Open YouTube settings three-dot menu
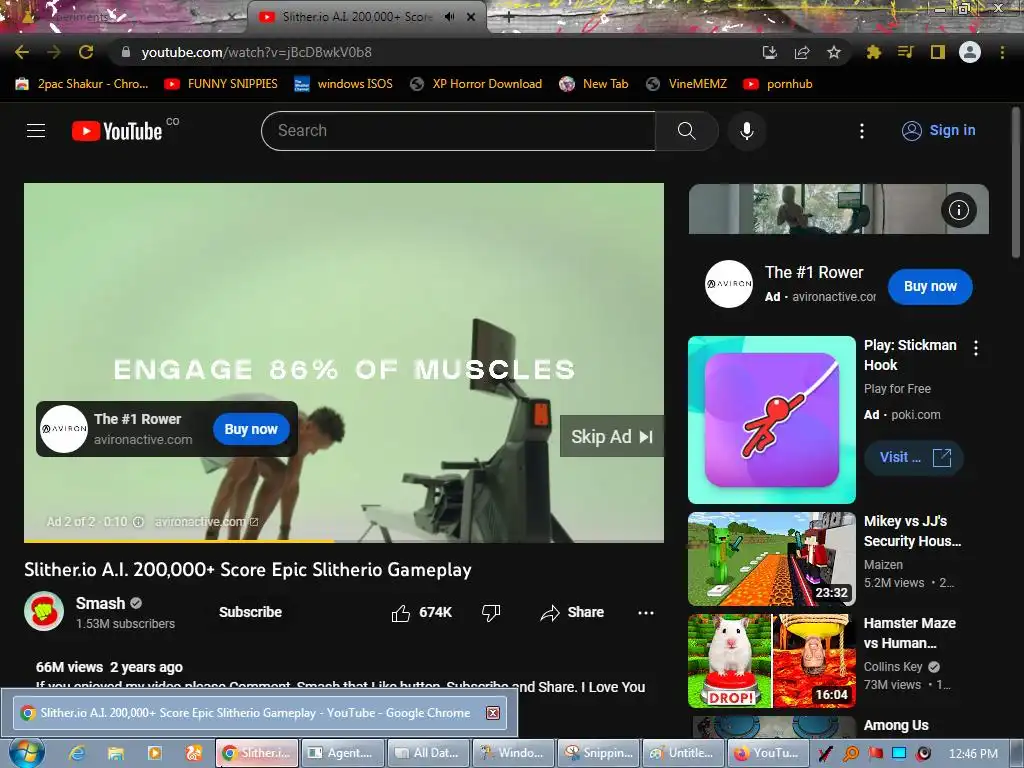Viewport: 1024px width, 768px height. tap(862, 131)
